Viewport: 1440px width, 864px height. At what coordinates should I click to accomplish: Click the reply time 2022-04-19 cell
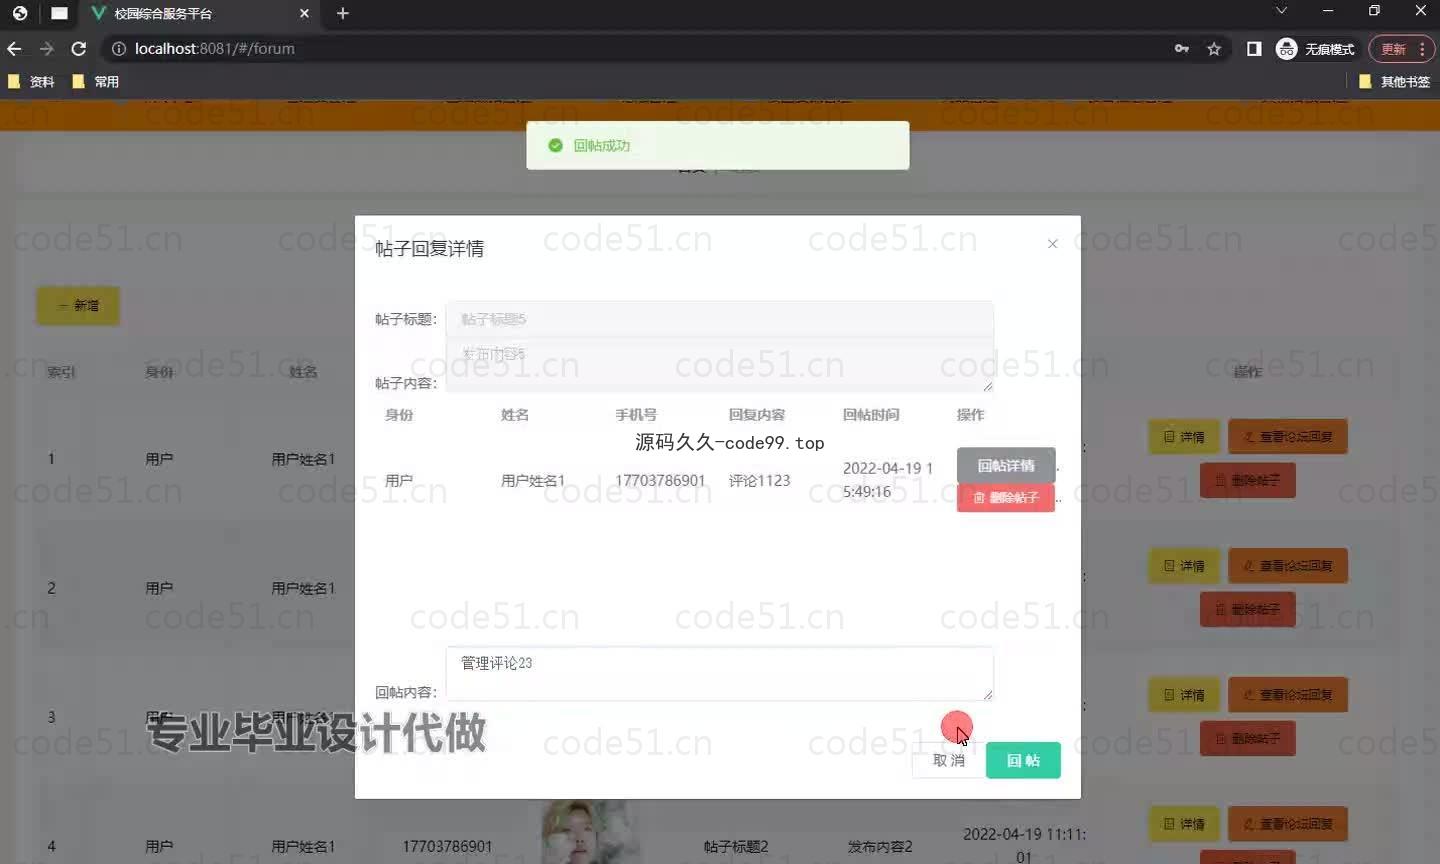point(888,480)
